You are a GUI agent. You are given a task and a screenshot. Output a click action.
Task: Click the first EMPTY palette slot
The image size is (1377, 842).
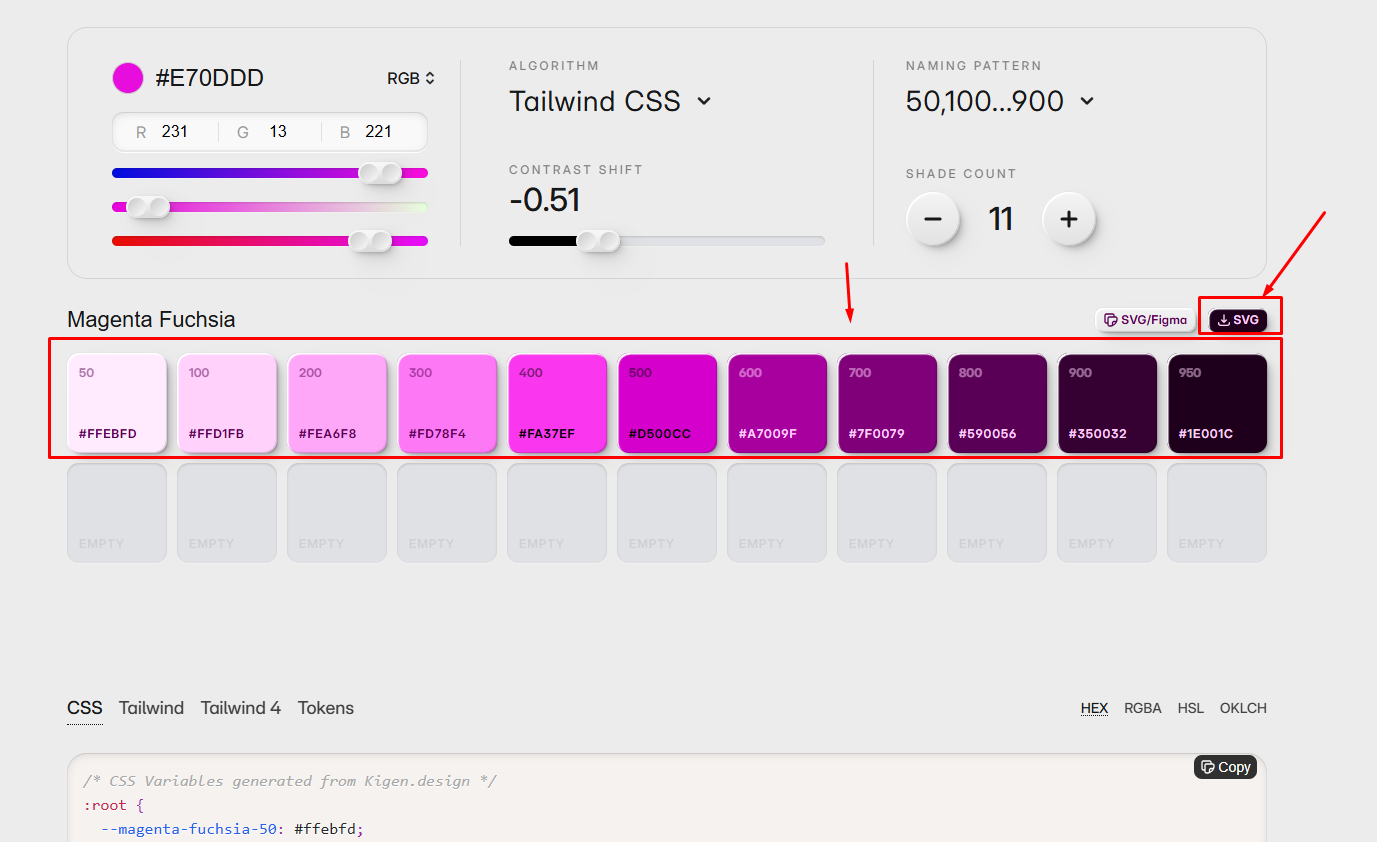(116, 511)
